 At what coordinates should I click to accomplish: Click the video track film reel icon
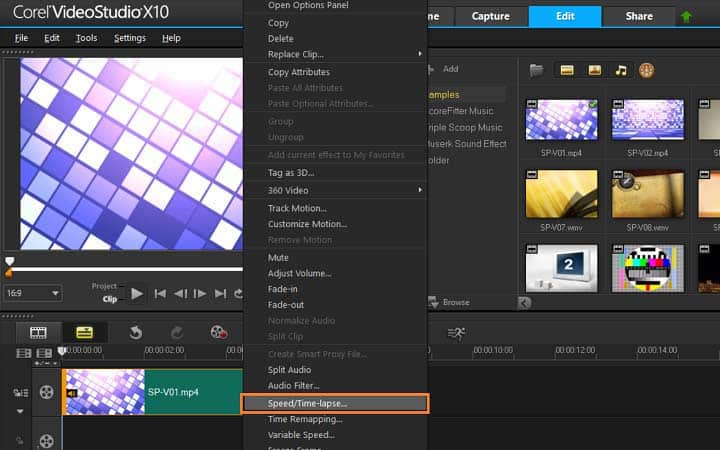(46, 392)
